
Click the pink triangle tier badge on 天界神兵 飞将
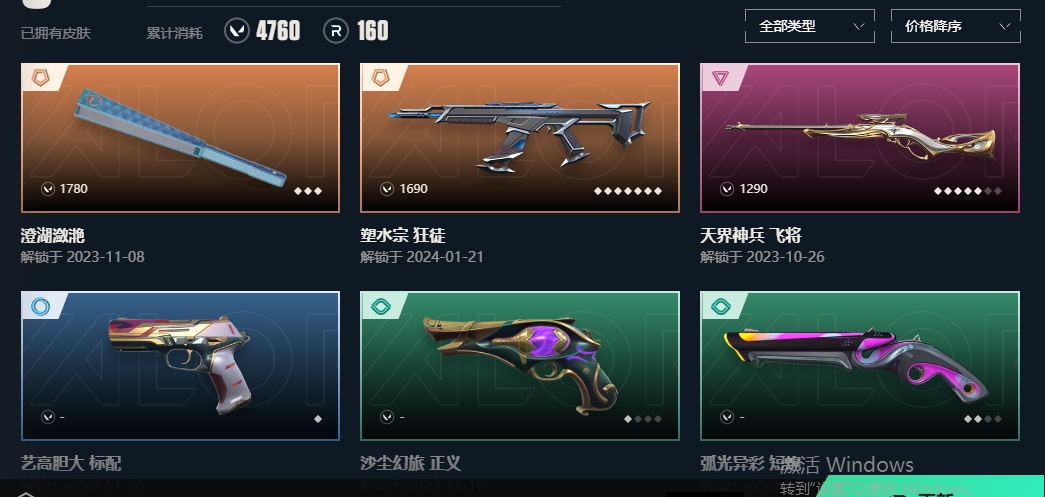click(720, 79)
